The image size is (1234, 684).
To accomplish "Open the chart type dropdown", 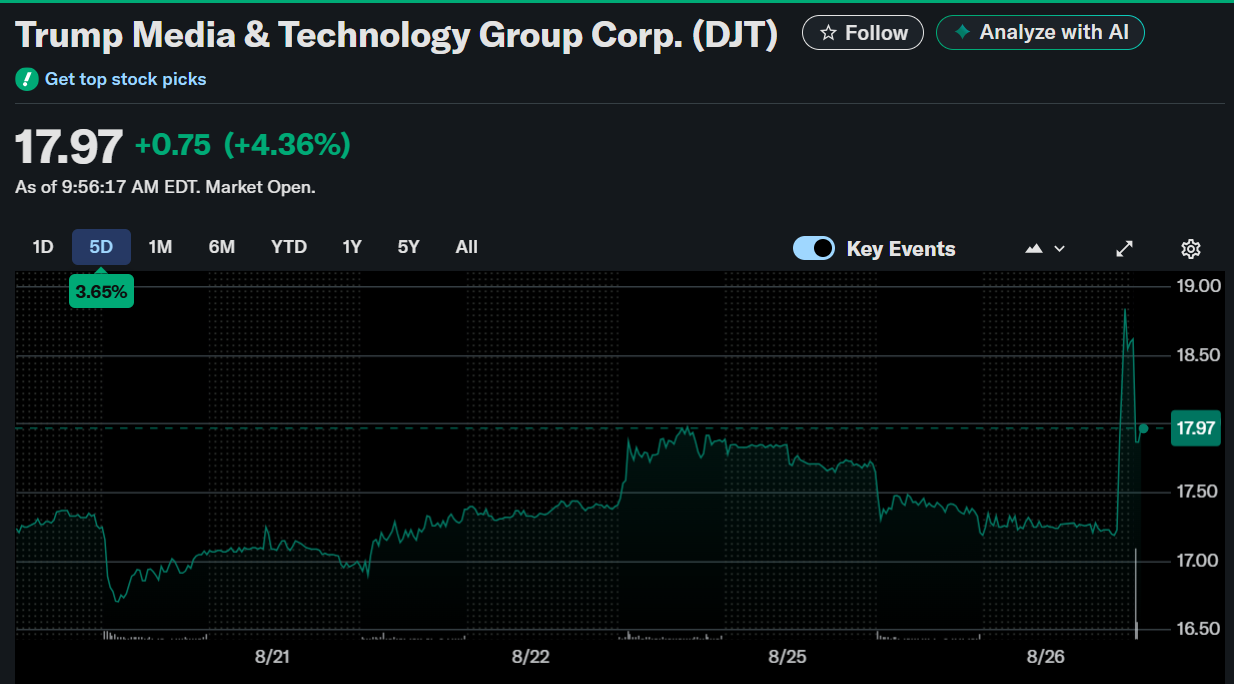I will (x=1045, y=249).
